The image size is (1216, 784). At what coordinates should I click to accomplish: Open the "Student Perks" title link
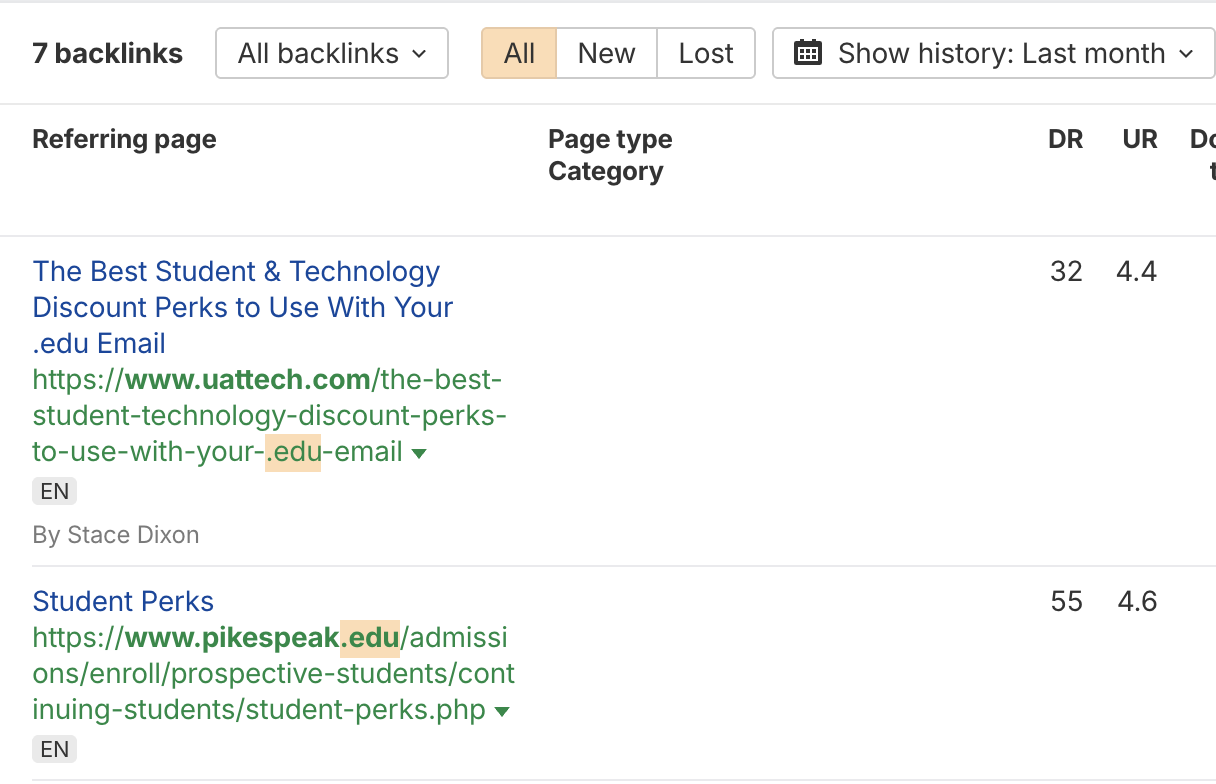(x=123, y=601)
